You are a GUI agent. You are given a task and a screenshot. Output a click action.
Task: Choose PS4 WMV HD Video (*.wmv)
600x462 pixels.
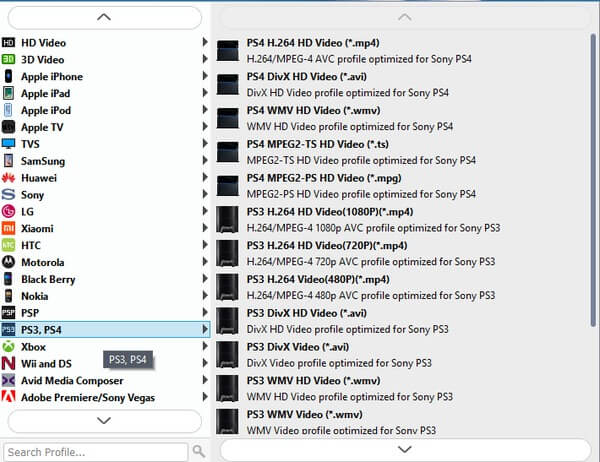(x=402, y=118)
